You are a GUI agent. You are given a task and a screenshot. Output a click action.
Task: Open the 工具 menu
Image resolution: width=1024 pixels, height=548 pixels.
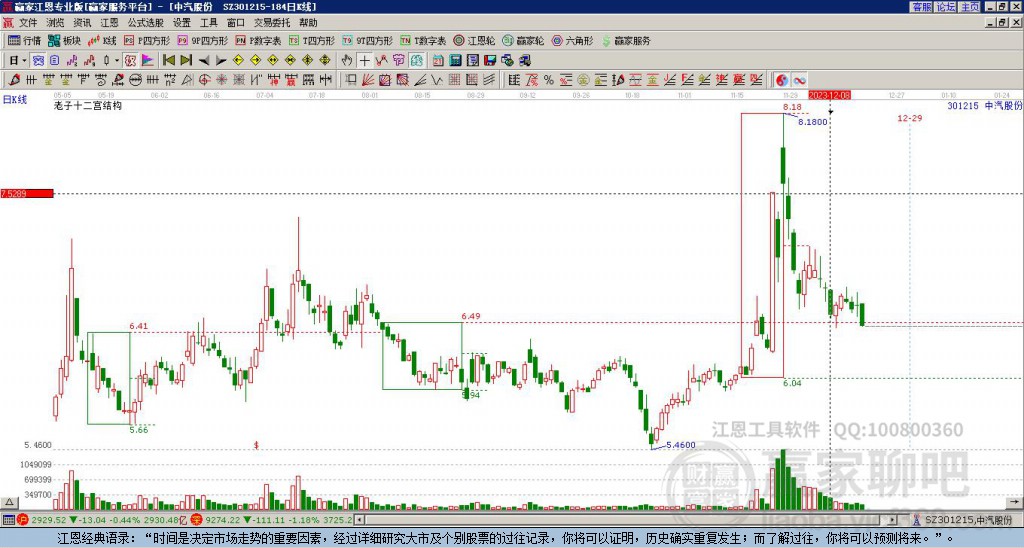(x=209, y=23)
